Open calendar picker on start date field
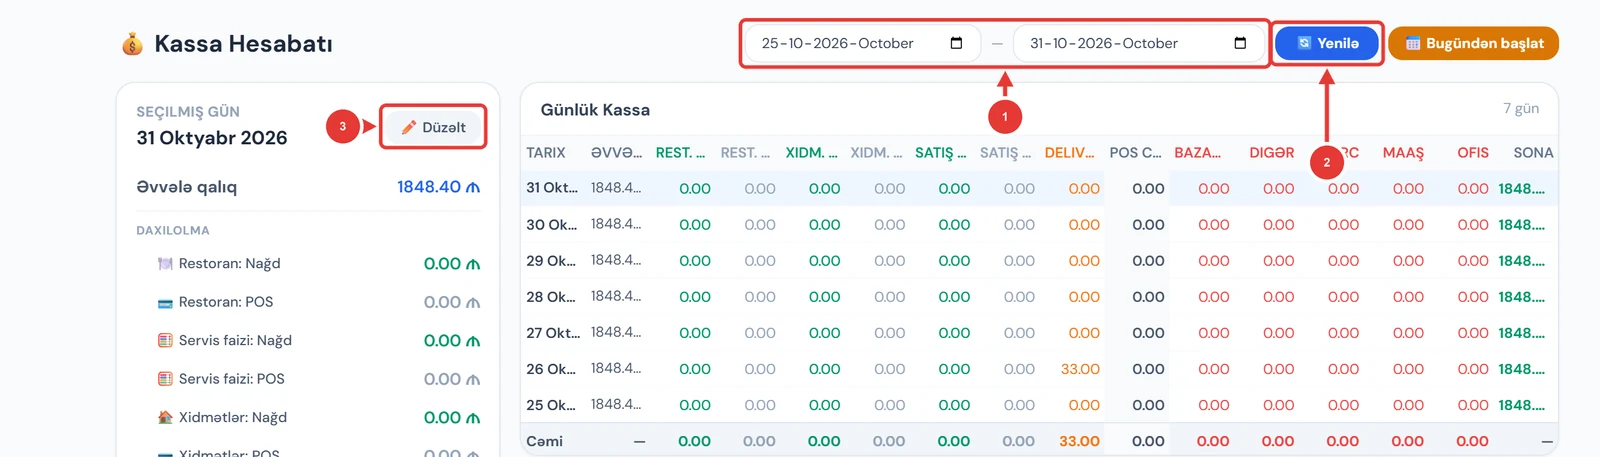The image size is (1600, 457). (956, 43)
